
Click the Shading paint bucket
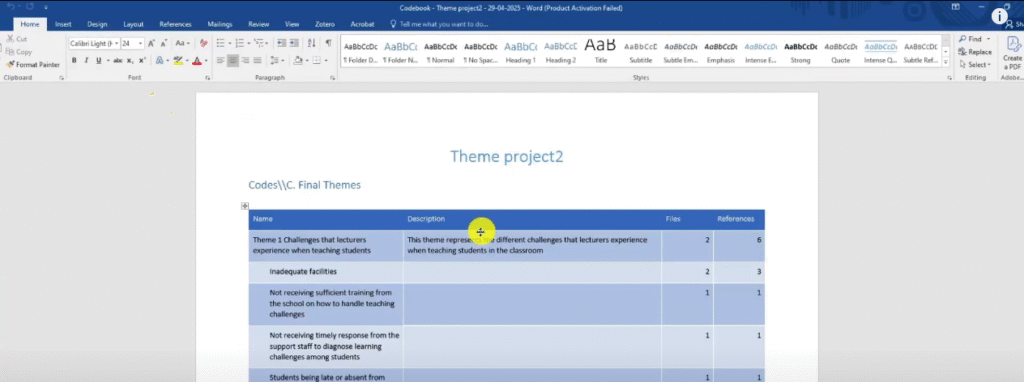point(298,61)
